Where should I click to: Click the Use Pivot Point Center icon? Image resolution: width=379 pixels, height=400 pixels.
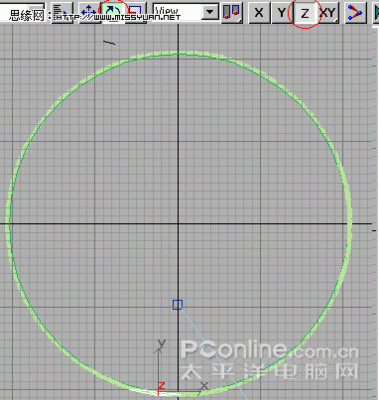232,13
